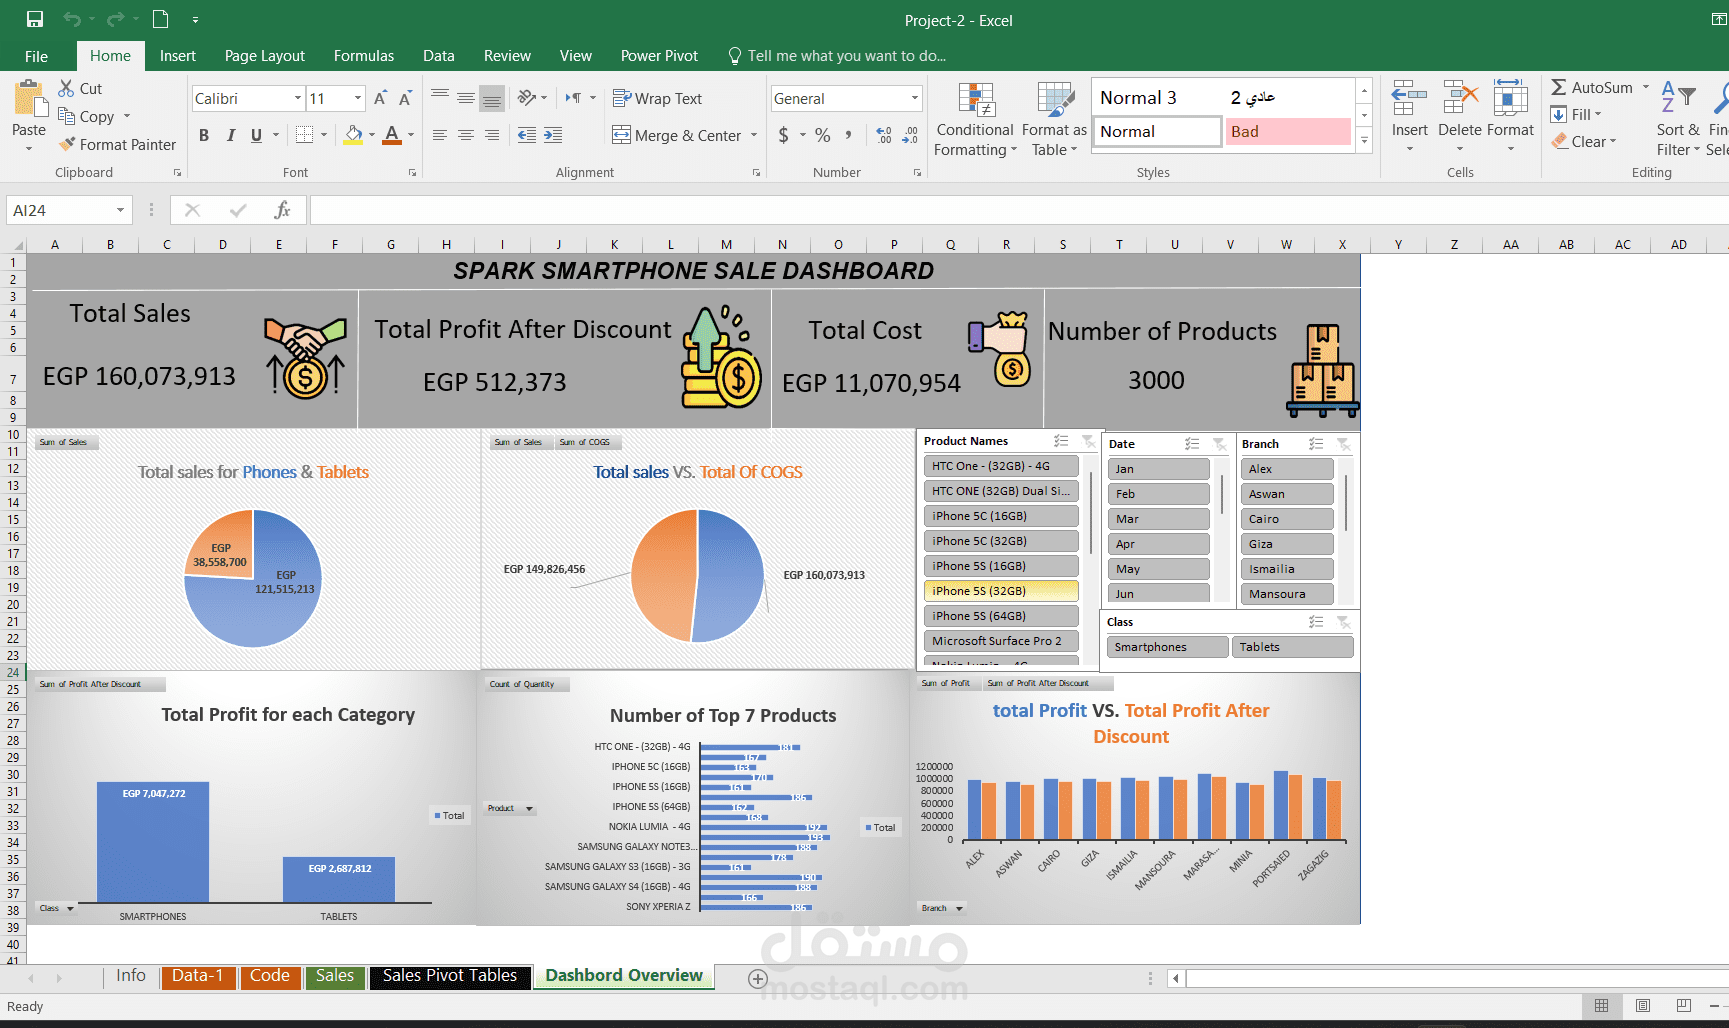Expand the Name Box dropdown

coord(120,210)
